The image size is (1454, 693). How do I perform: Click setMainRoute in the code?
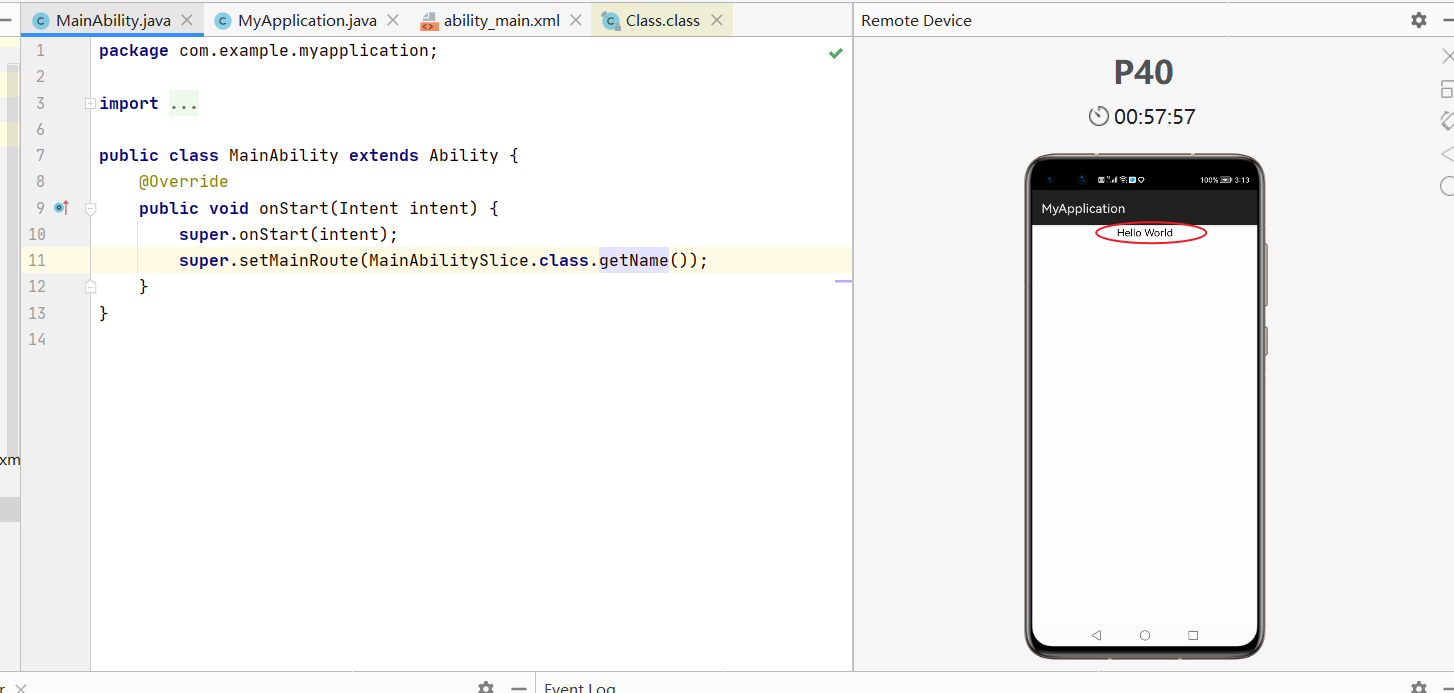299,260
